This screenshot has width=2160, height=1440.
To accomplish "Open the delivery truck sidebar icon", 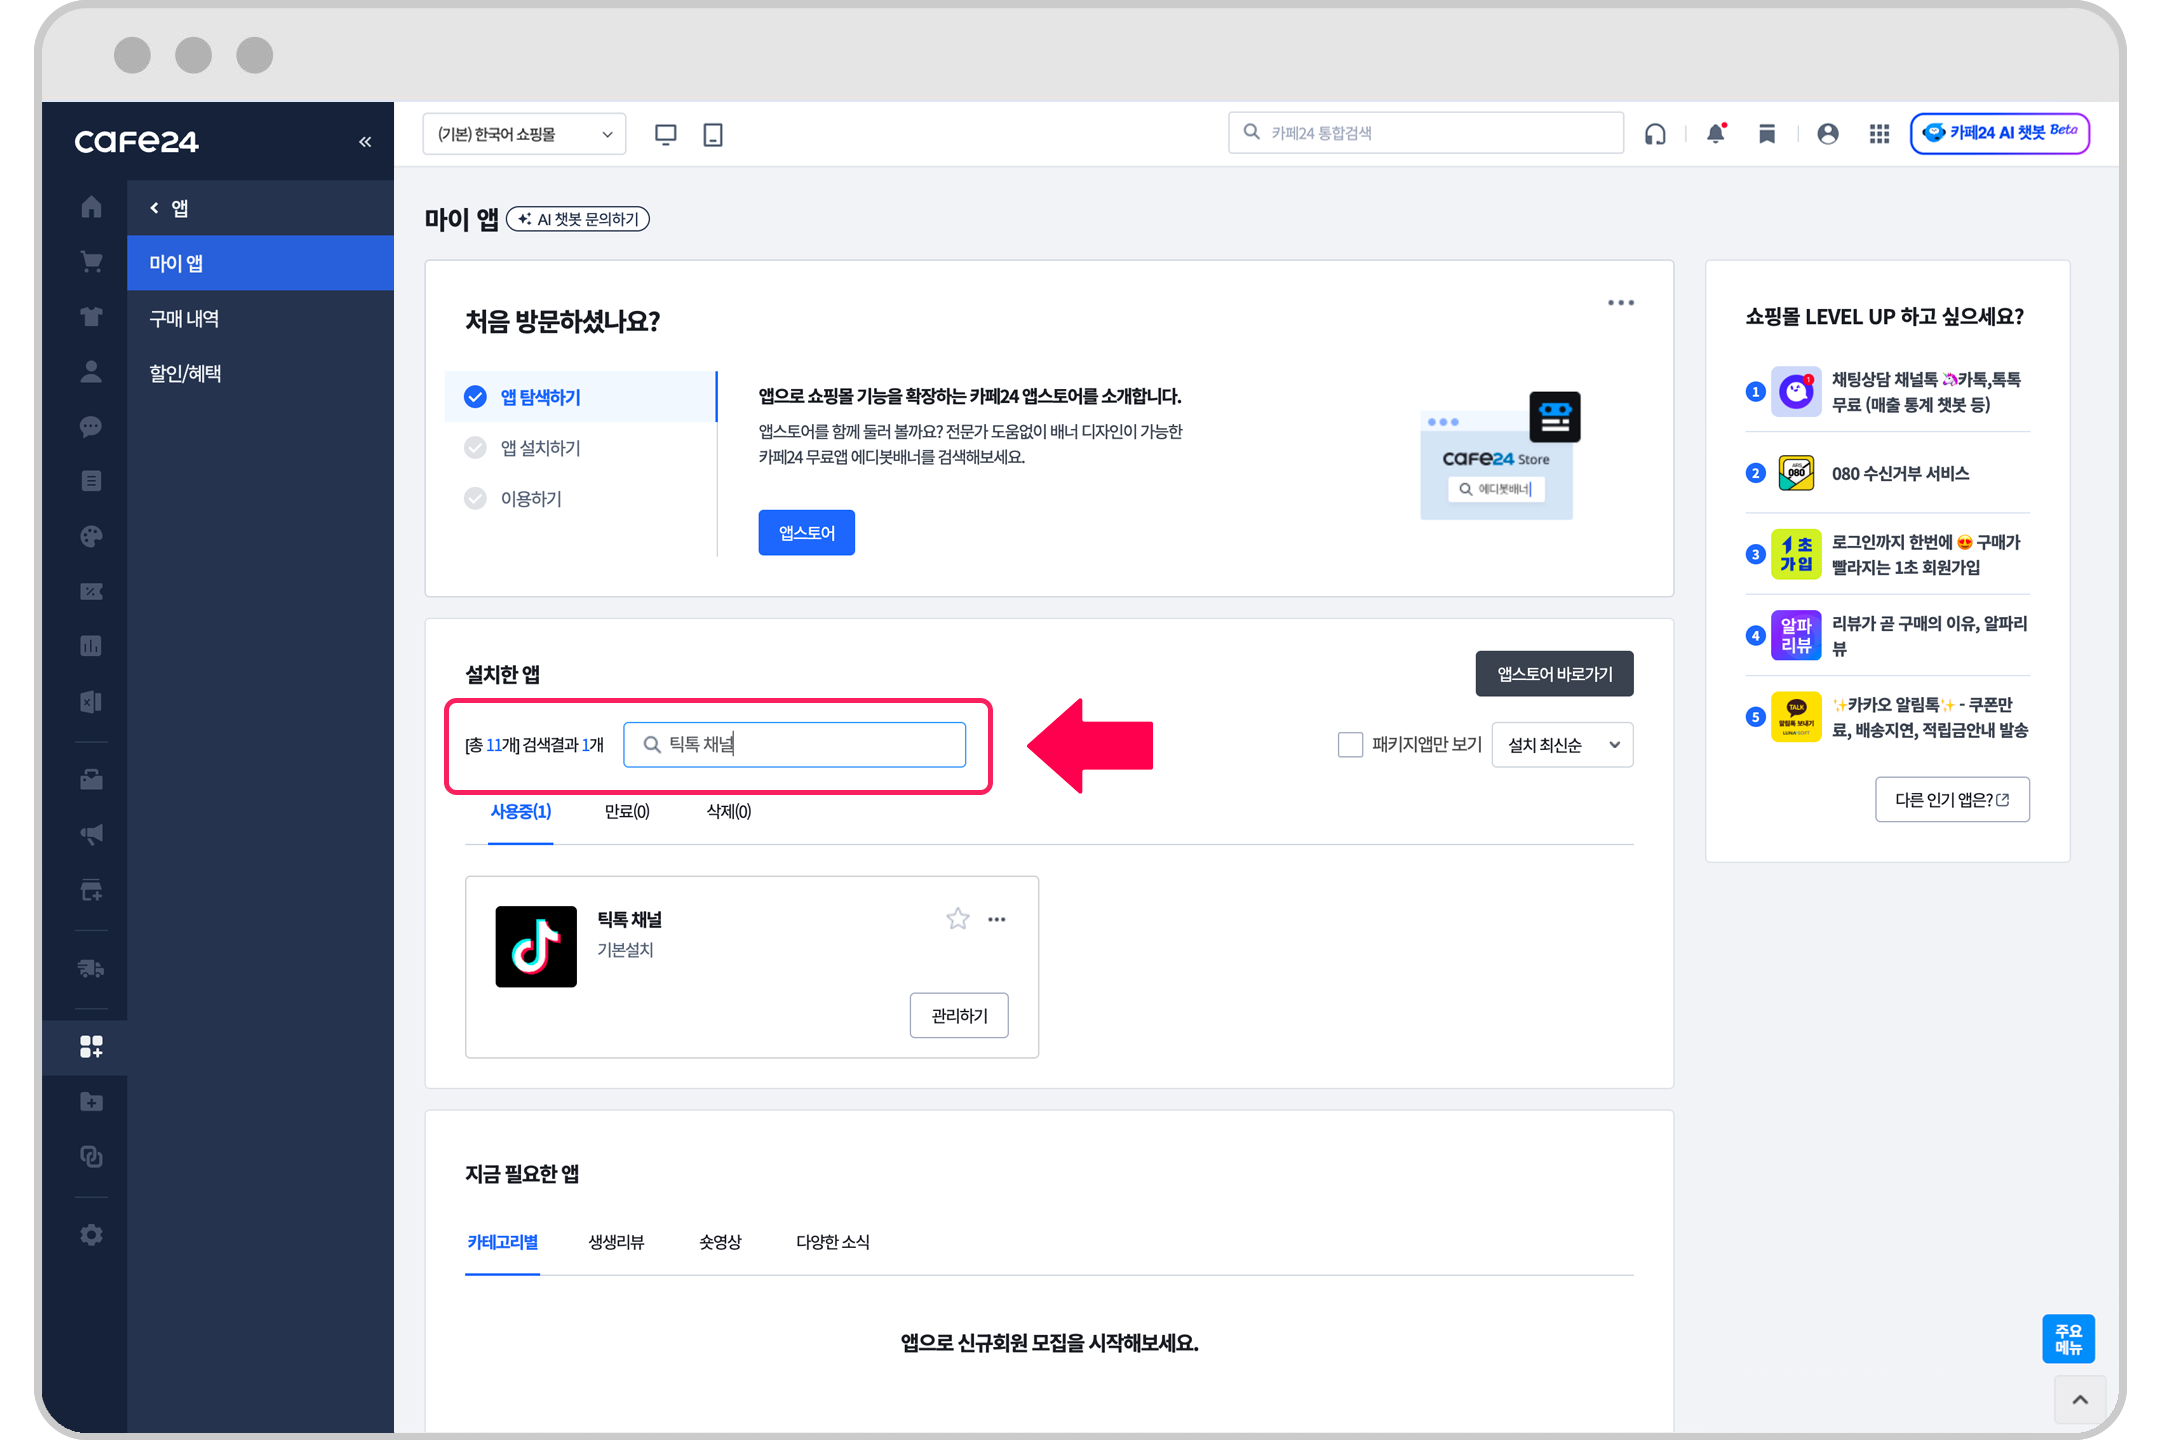I will [91, 968].
